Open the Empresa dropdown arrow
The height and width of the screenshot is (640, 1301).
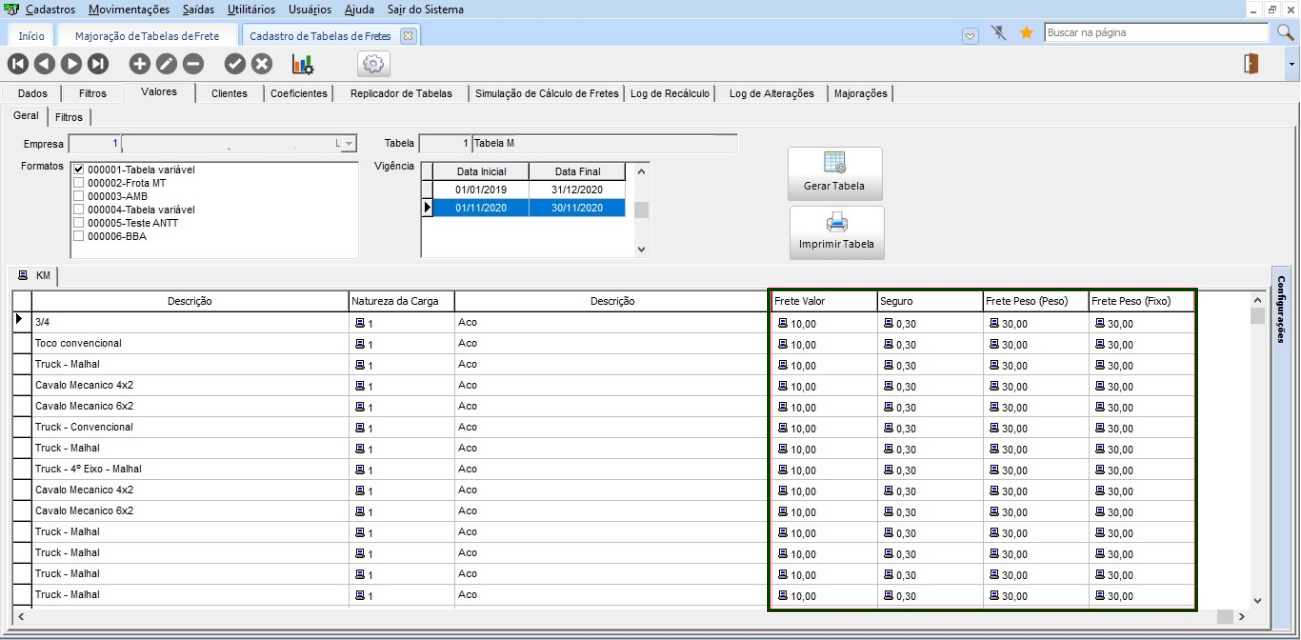pos(348,144)
